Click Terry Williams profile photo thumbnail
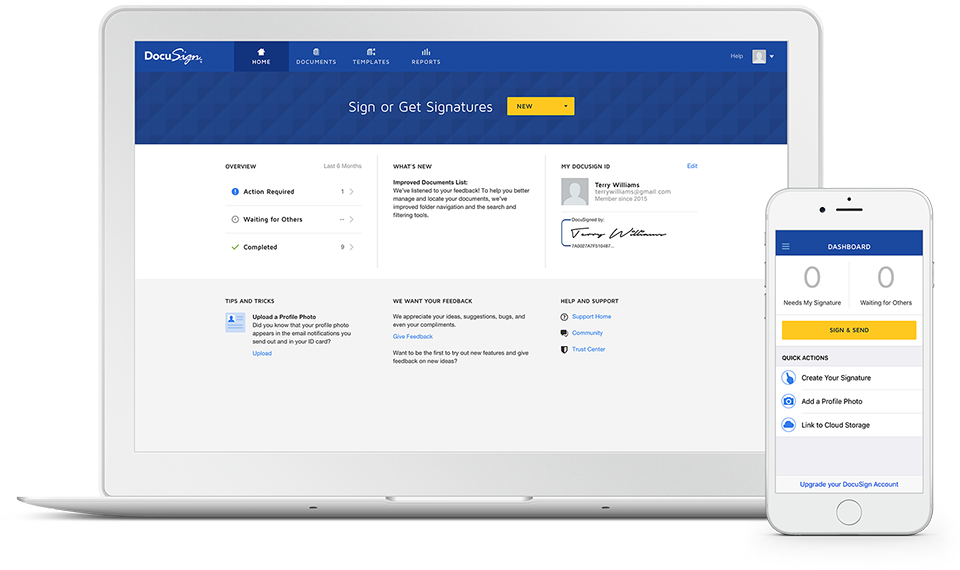The image size is (960, 570). click(x=575, y=191)
